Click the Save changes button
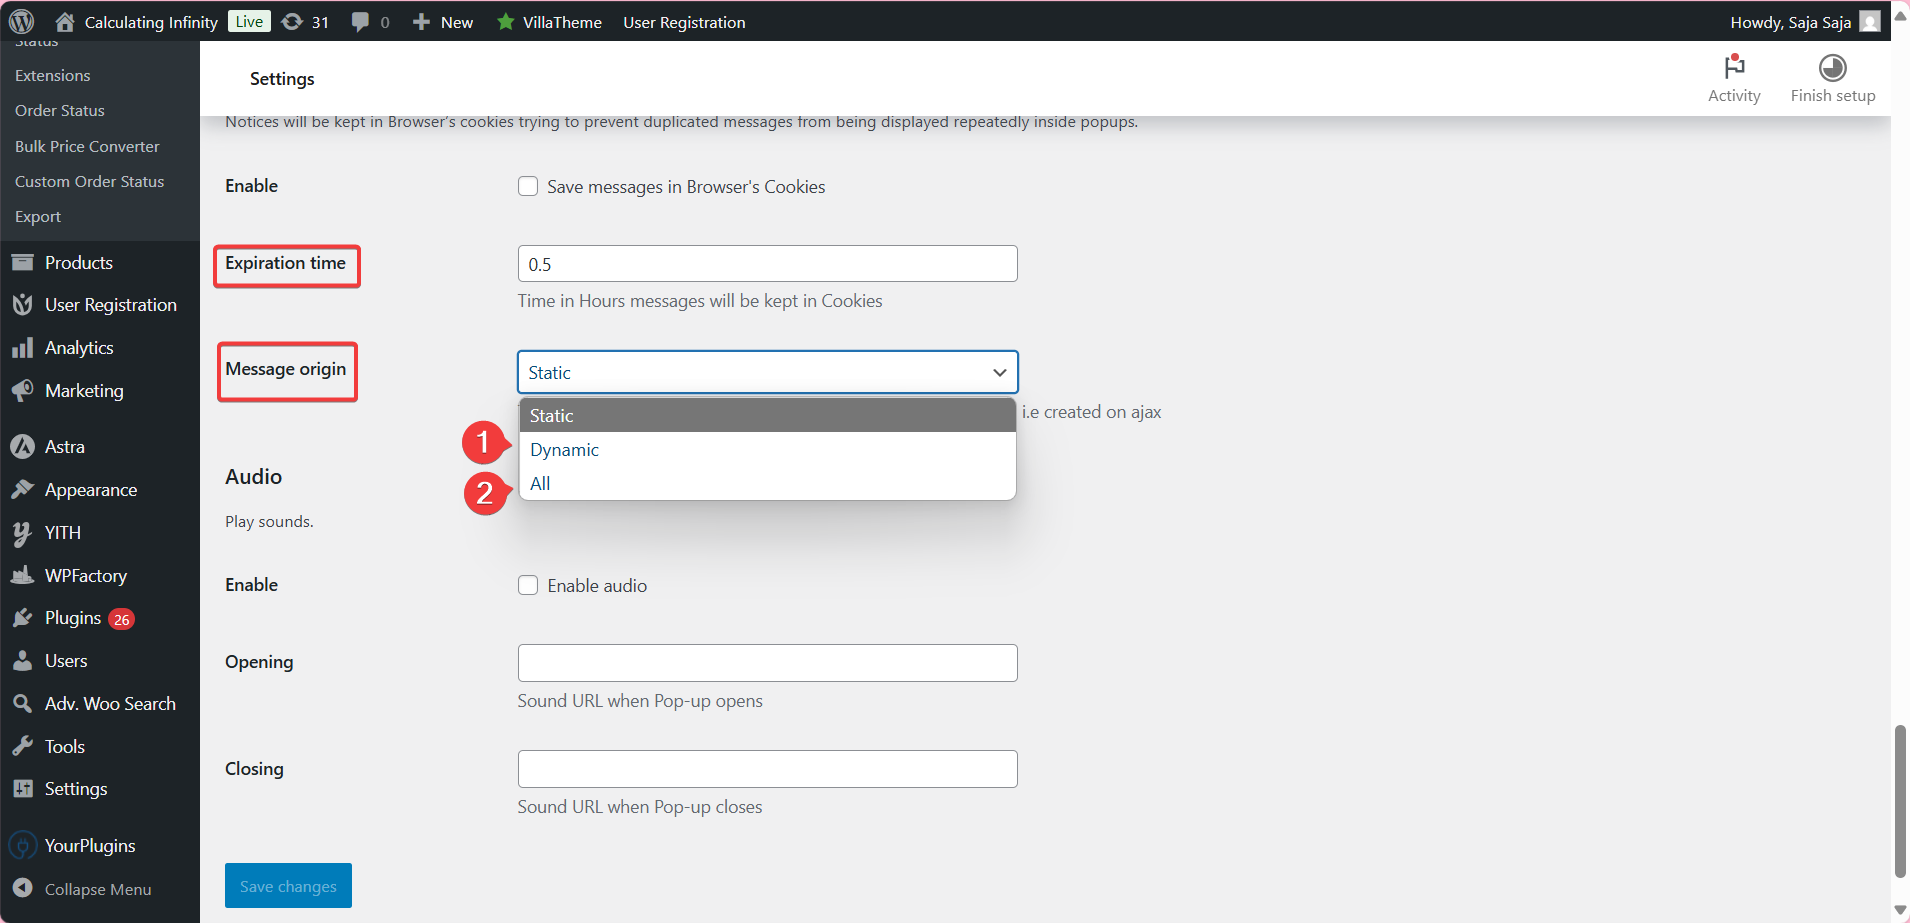Screen dimensions: 1910x923 [x=288, y=886]
